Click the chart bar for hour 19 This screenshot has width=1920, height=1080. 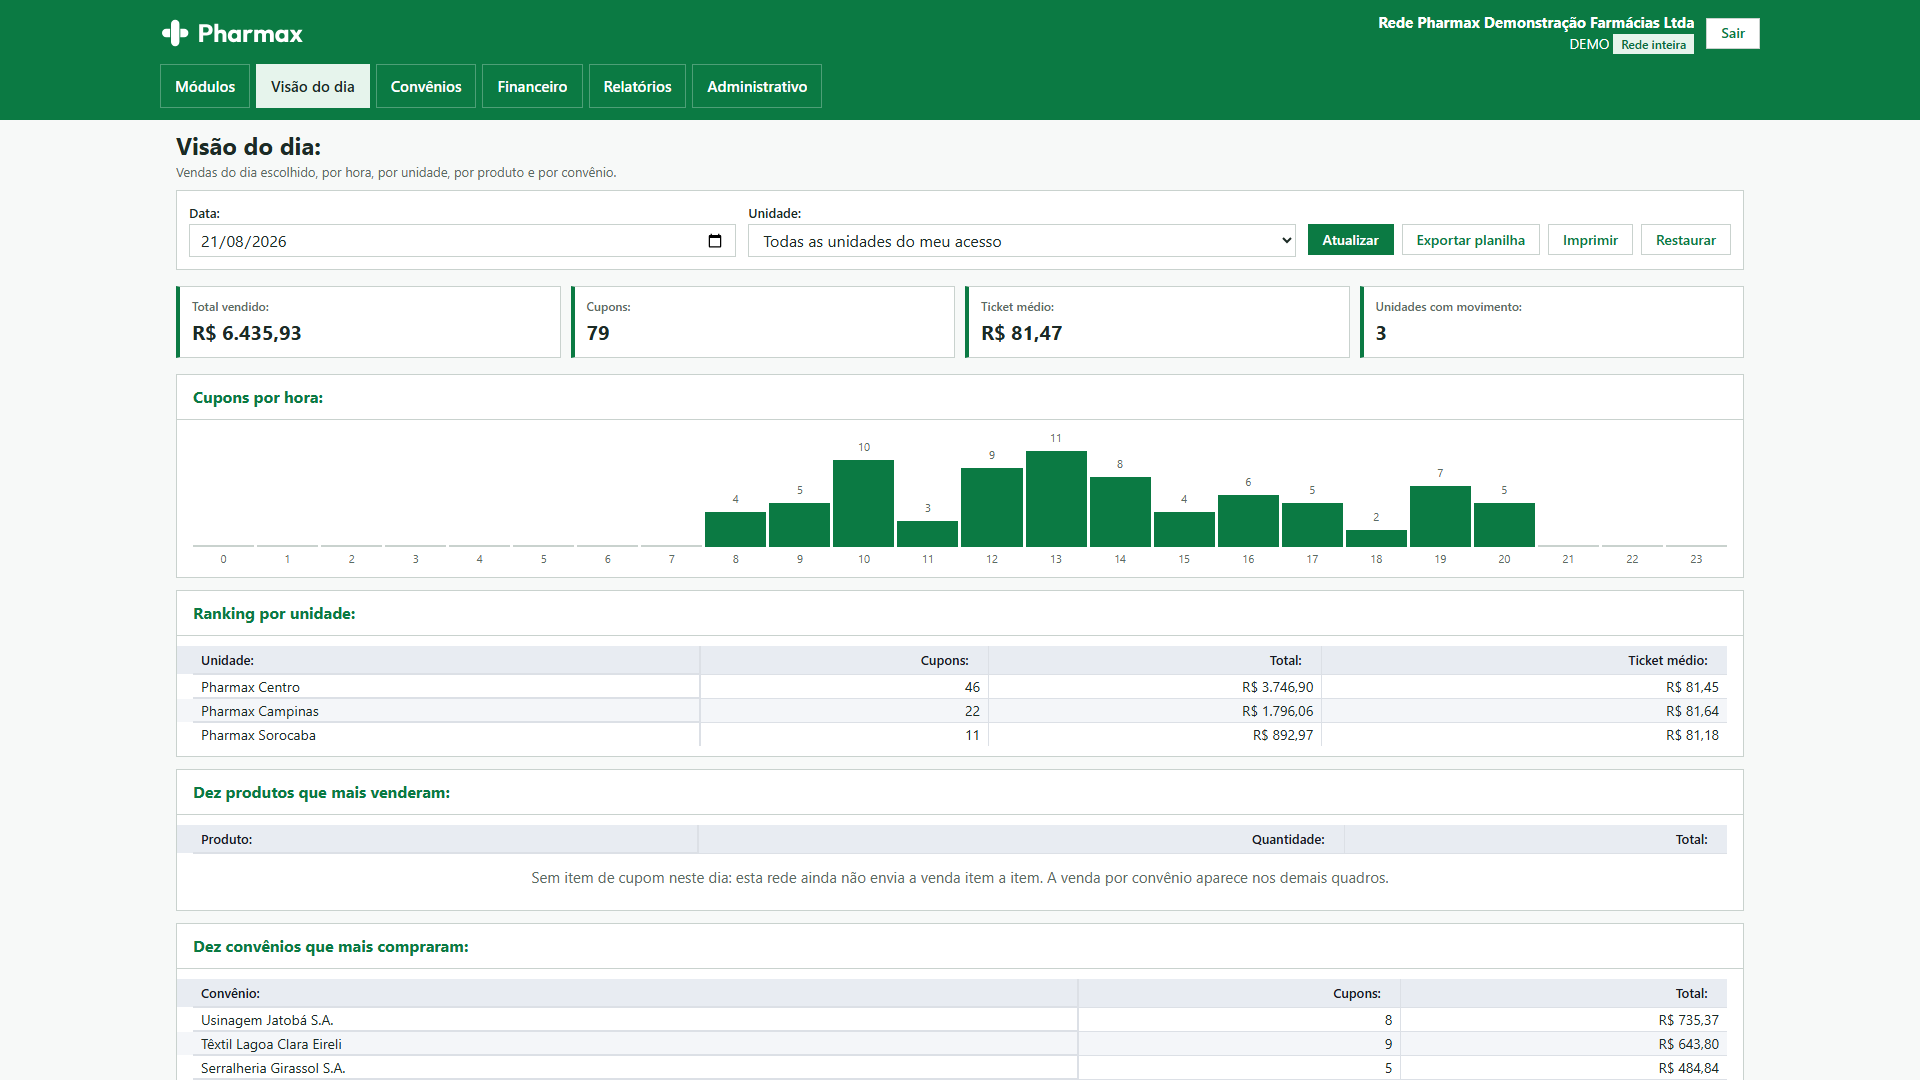click(x=1440, y=516)
